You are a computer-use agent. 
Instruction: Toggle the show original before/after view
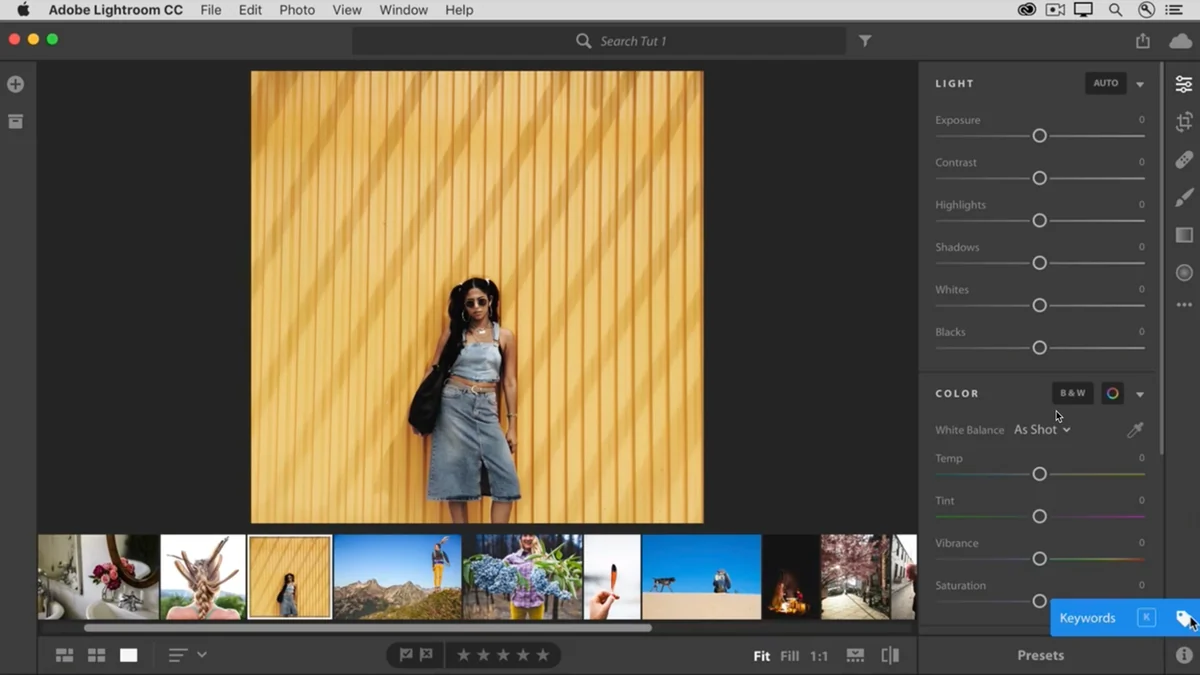(x=890, y=656)
